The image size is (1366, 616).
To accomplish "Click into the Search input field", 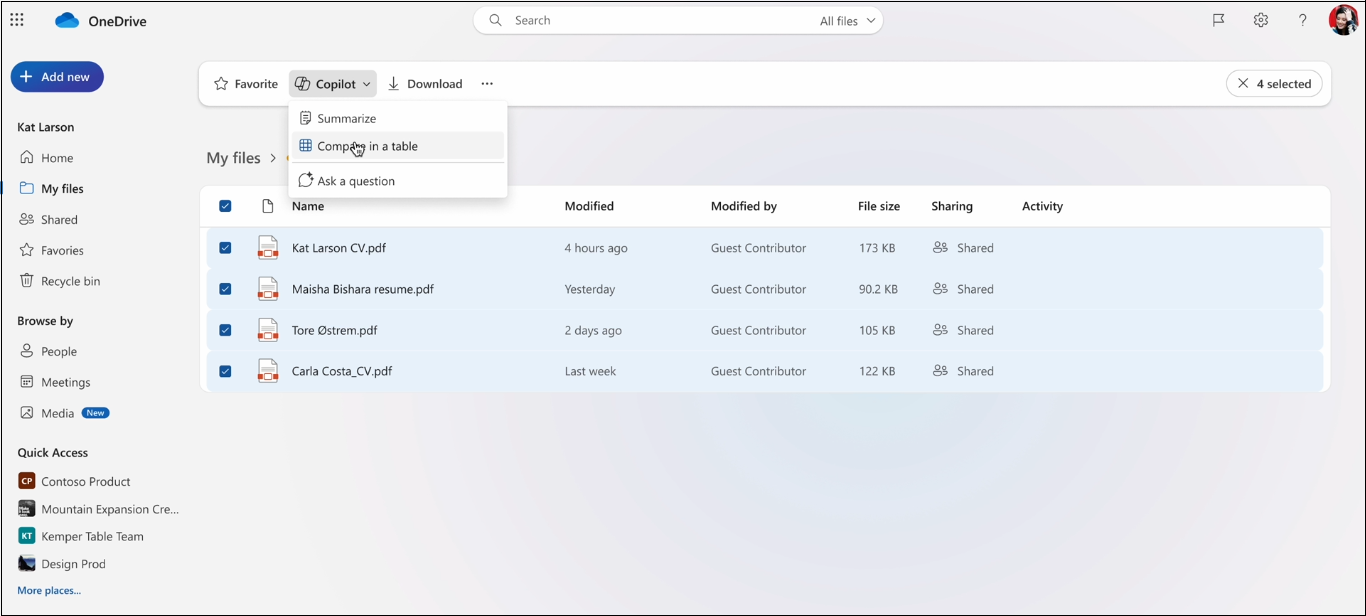I will (x=650, y=20).
